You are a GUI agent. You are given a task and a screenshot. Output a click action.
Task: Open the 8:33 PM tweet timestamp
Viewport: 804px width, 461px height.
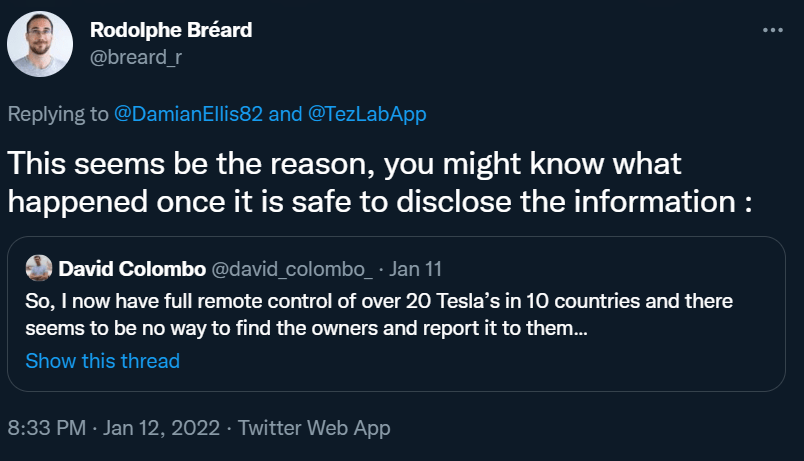[46, 428]
